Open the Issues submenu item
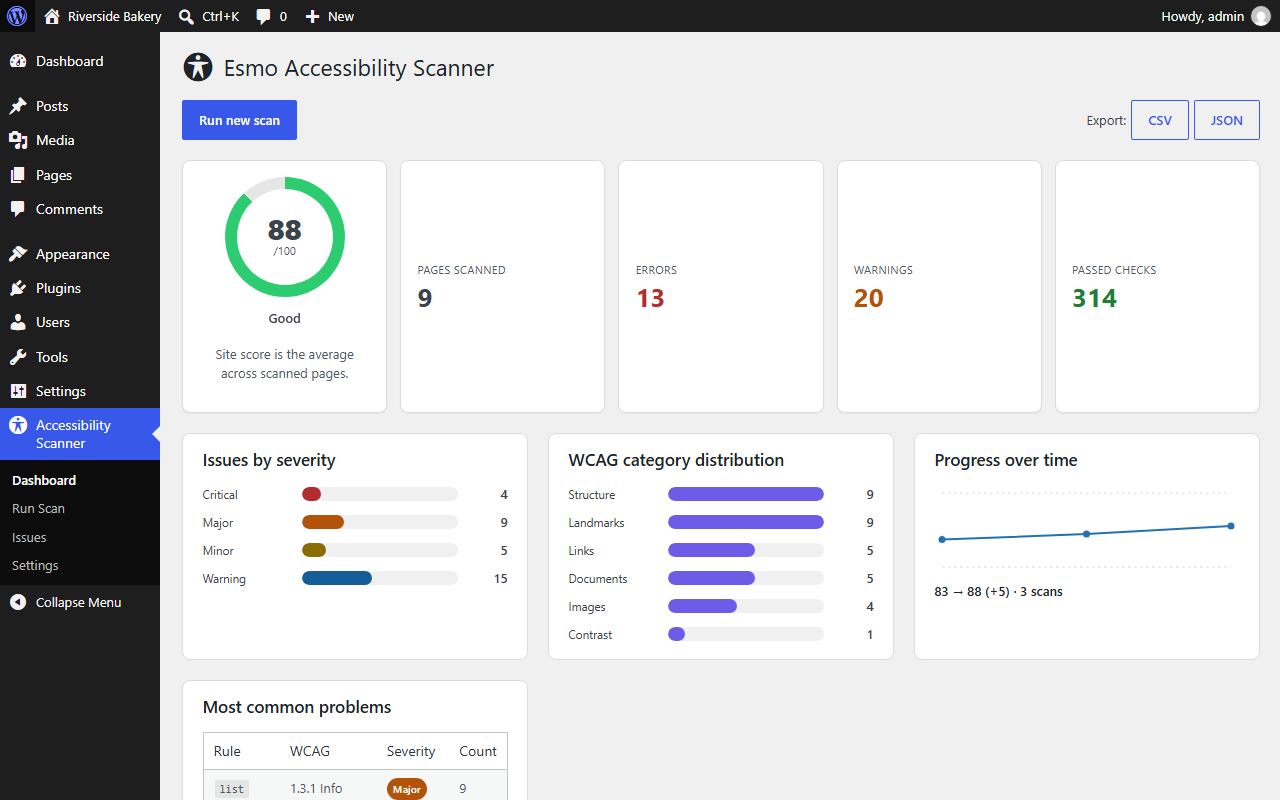The height and width of the screenshot is (800, 1280). 29,537
